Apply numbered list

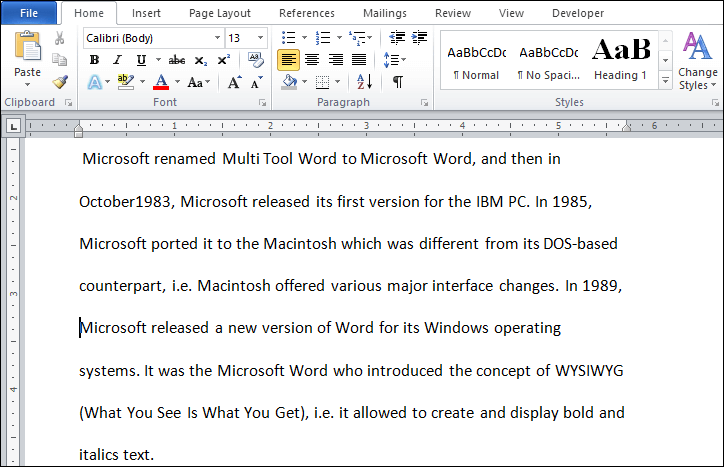323,37
